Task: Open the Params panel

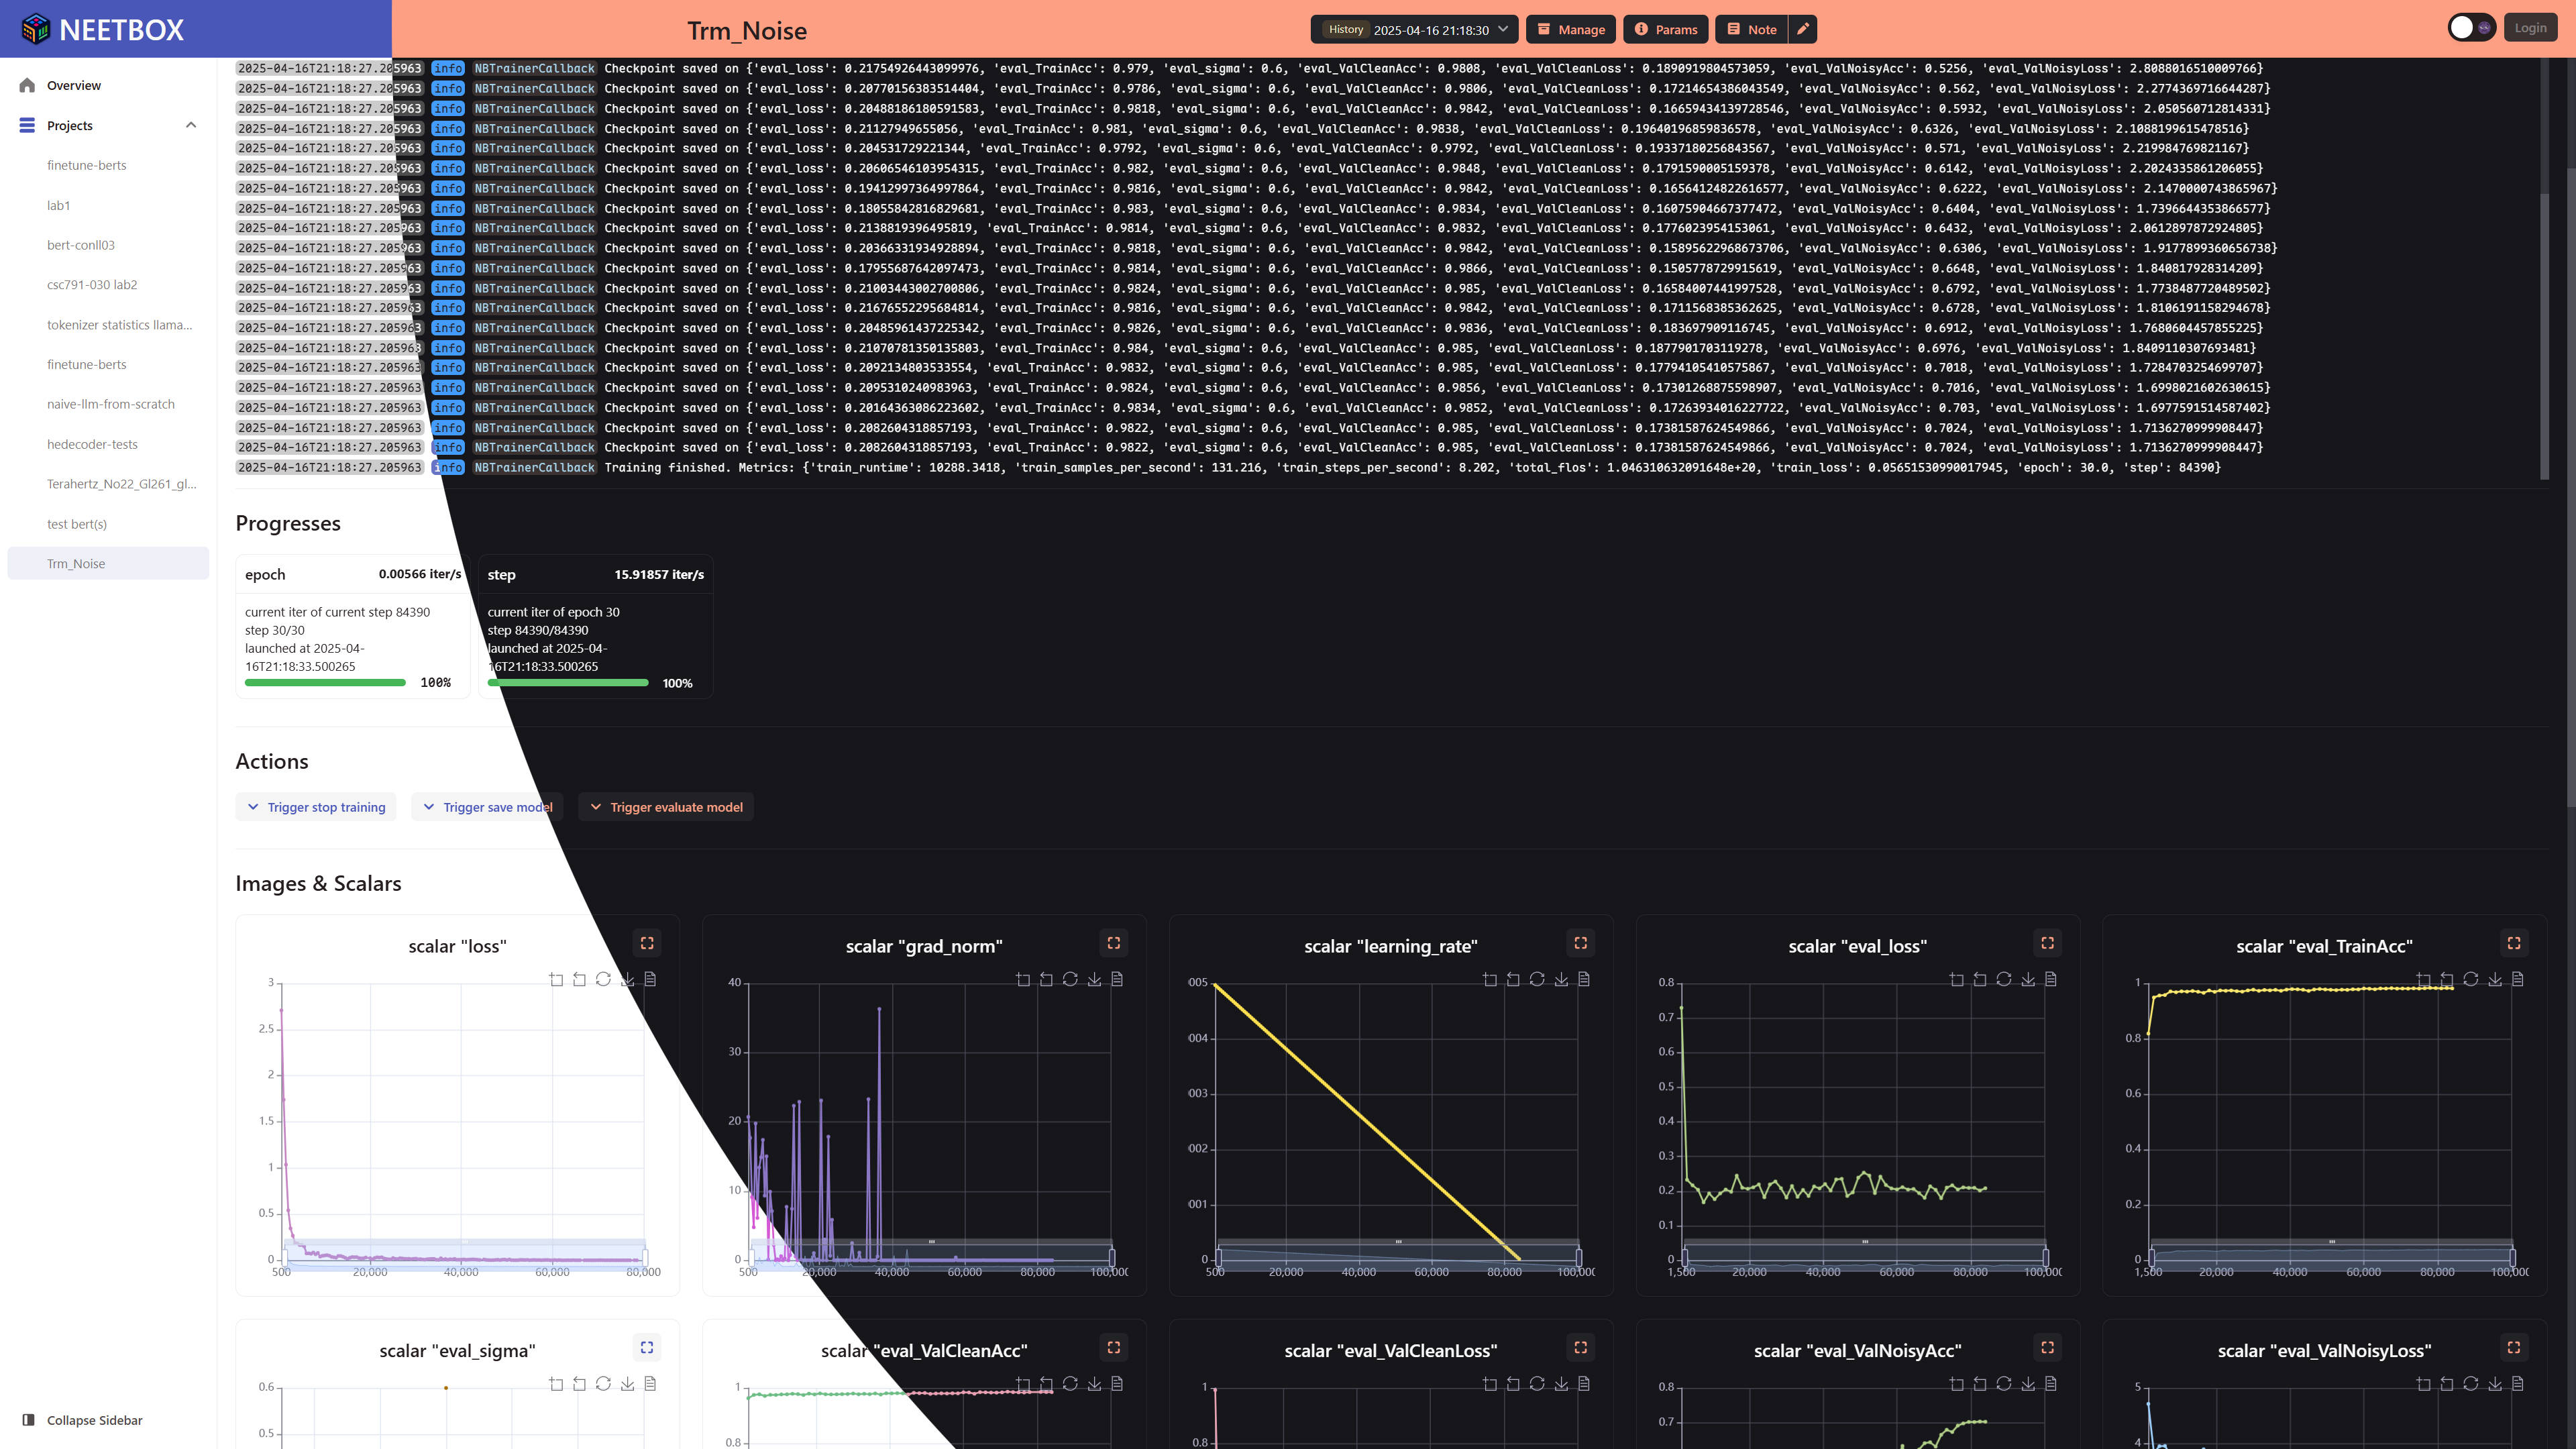Action: (x=1666, y=29)
